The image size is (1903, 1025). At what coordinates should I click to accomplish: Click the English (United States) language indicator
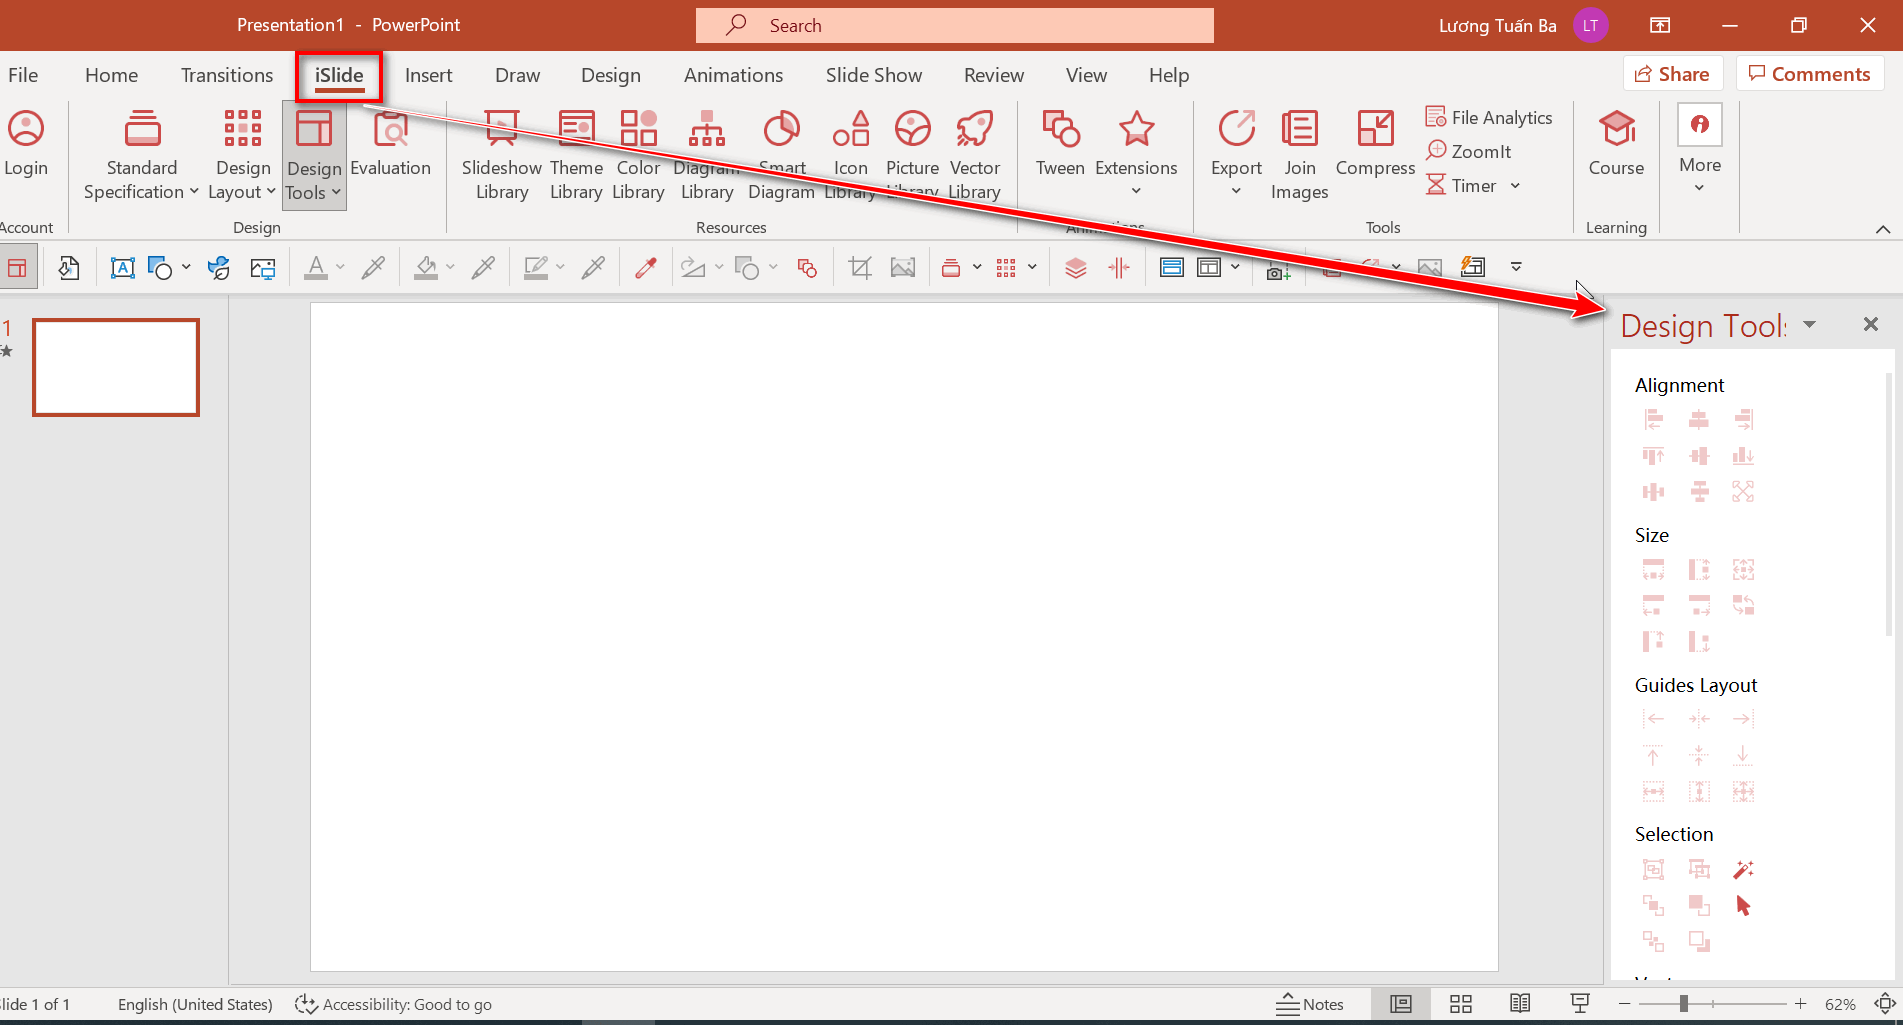click(x=195, y=1004)
